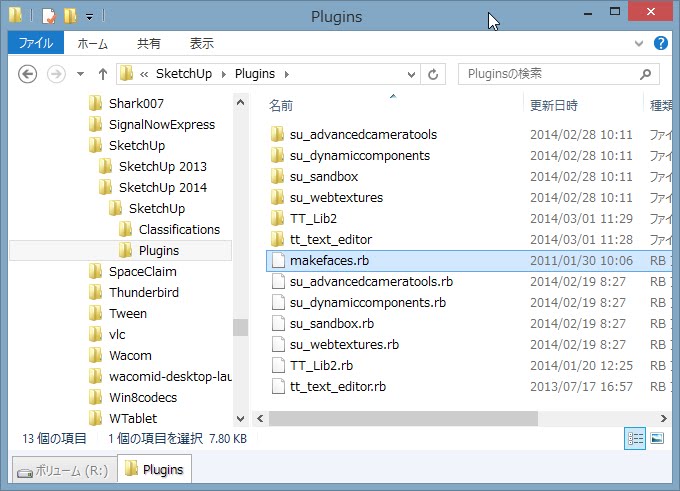
Task: Open the ファイル menu tab
Action: point(36,43)
